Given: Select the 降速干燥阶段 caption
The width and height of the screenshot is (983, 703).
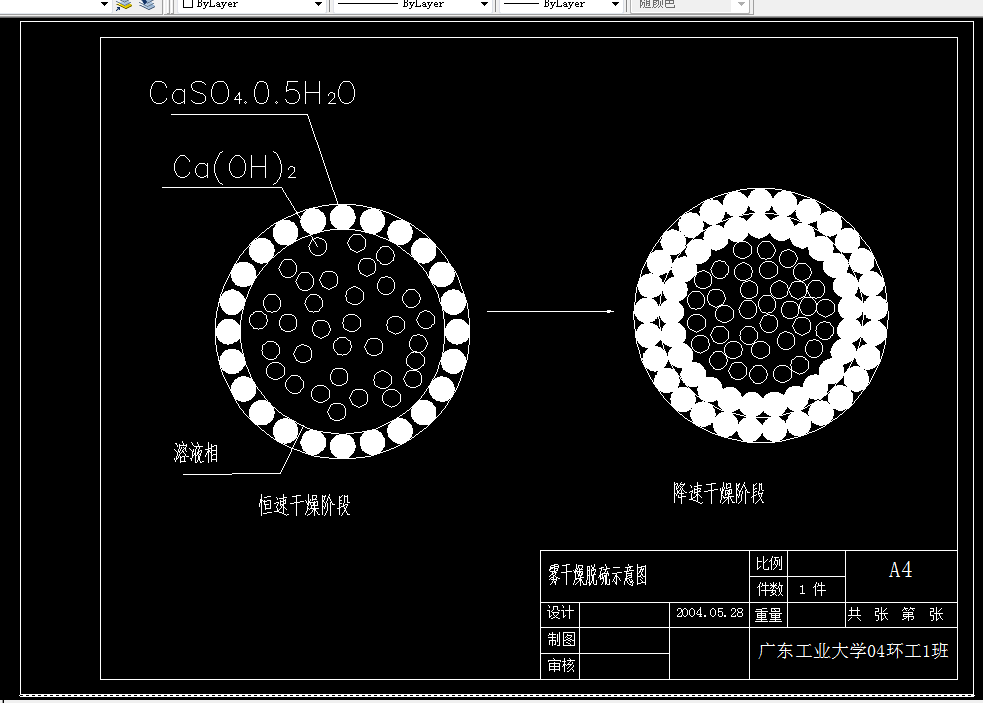Looking at the screenshot, I should coord(718,493).
